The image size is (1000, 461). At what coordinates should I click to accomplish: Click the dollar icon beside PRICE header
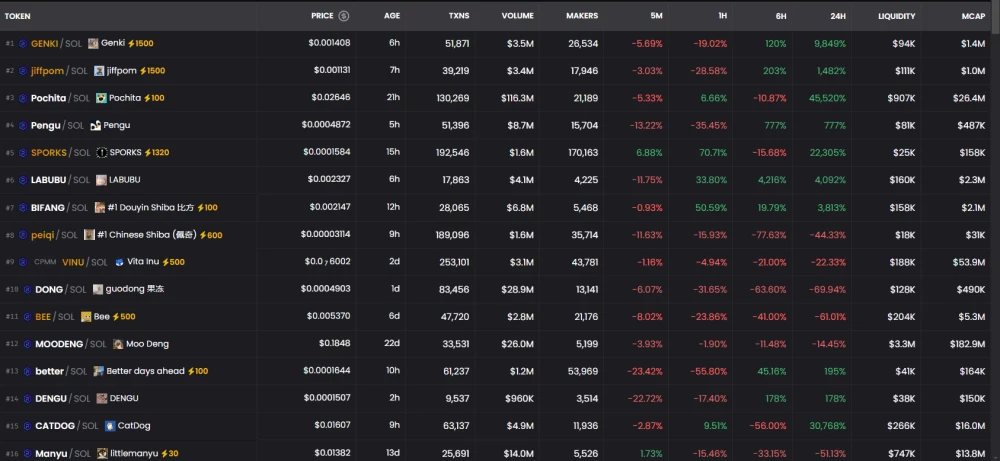click(x=344, y=16)
